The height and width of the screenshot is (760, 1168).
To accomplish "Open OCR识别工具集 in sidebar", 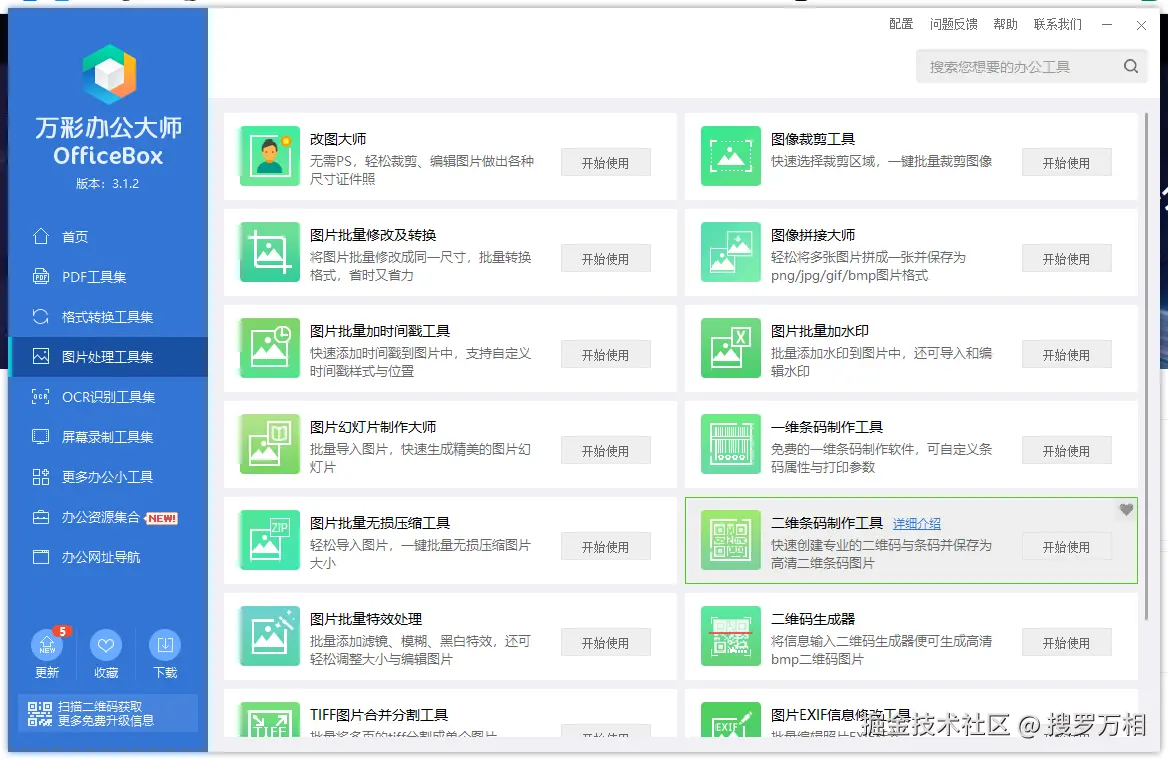I will (x=108, y=397).
